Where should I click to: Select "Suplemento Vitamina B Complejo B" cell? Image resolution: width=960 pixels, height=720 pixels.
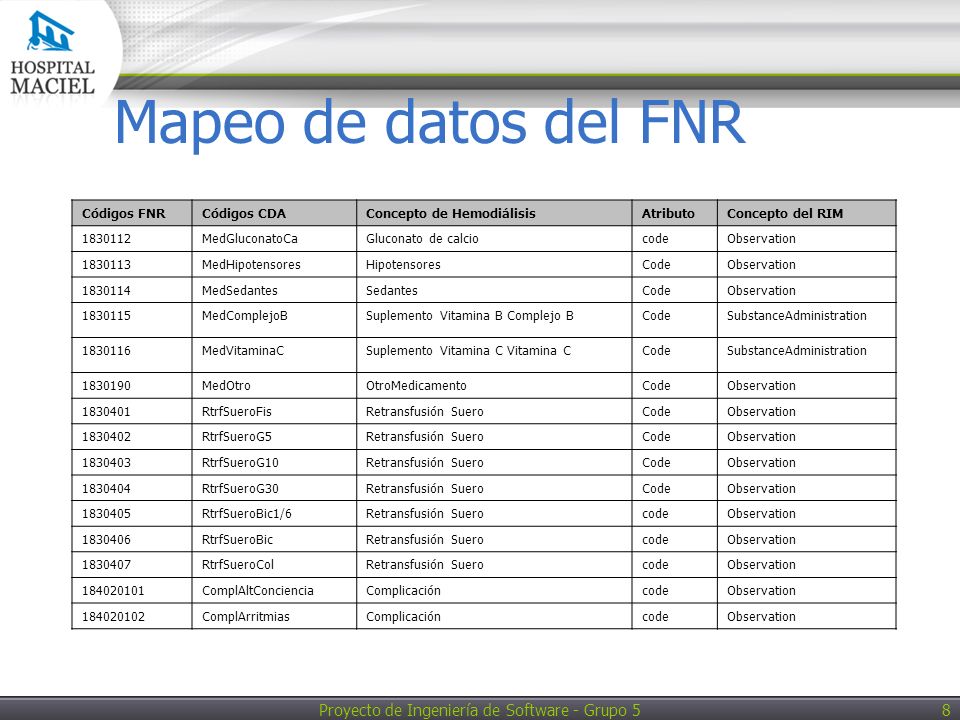[494, 320]
